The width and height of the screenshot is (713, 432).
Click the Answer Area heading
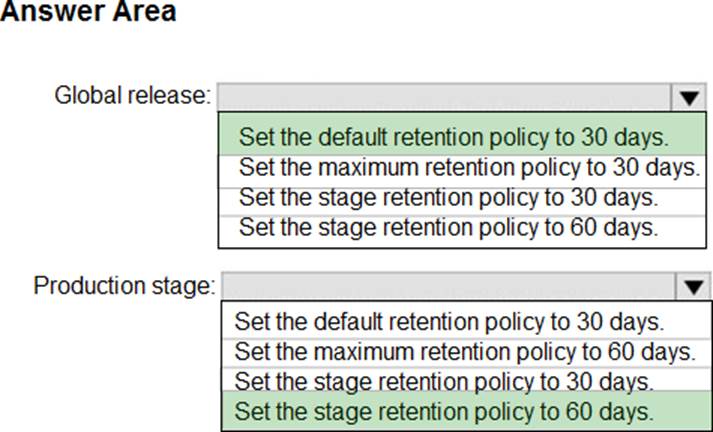[89, 13]
